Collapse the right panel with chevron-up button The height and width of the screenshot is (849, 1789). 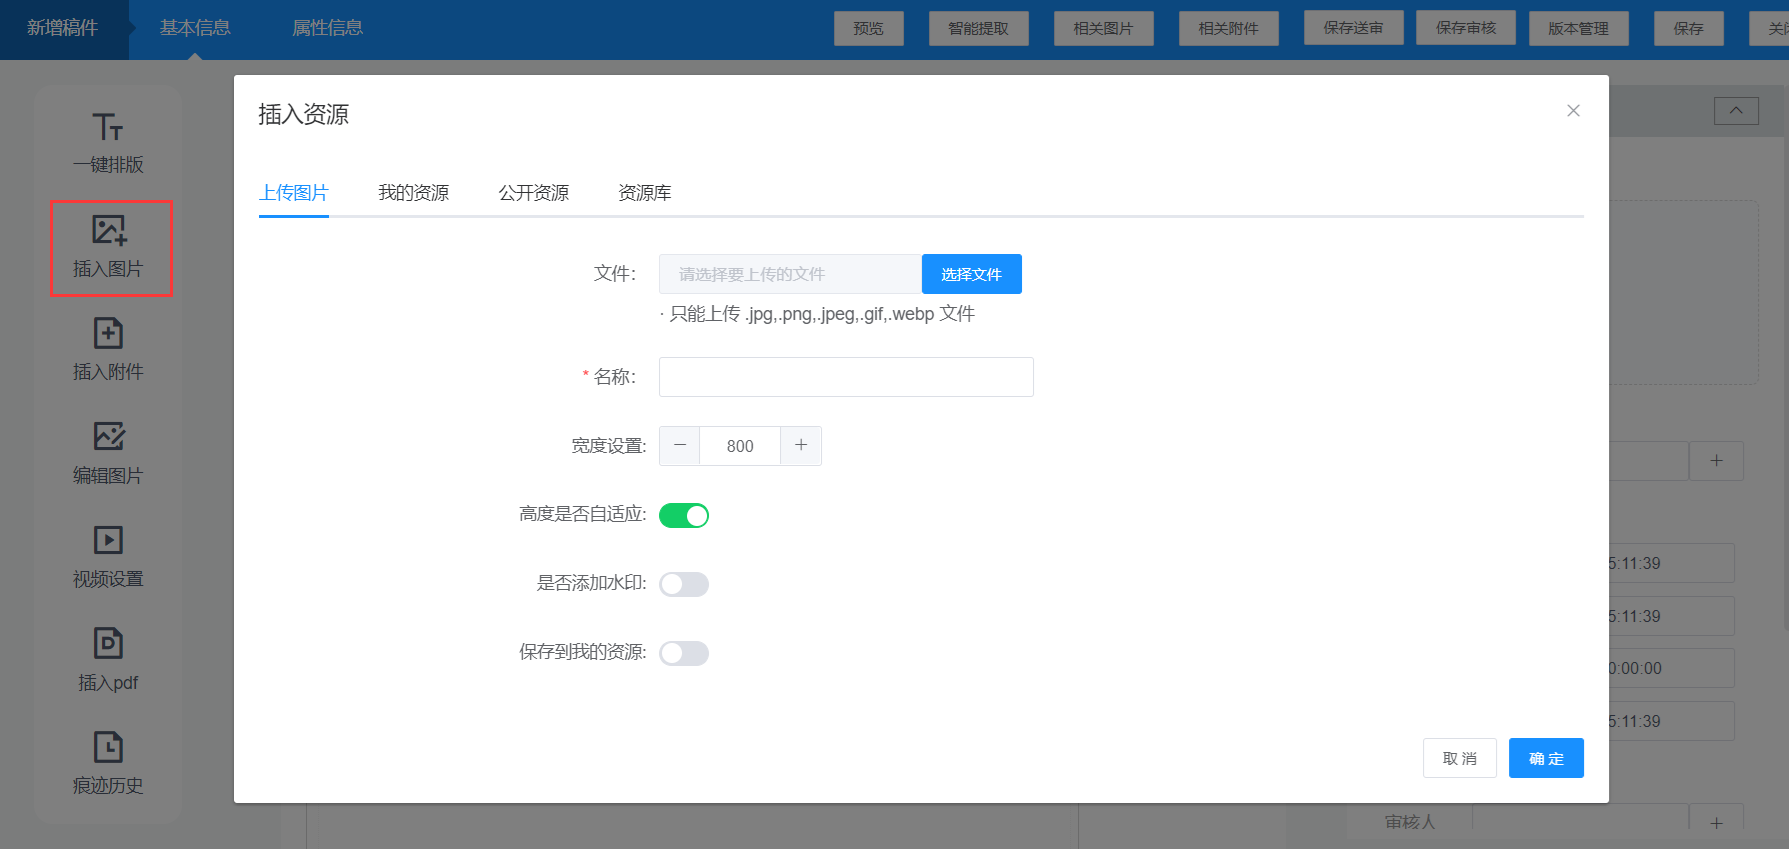click(x=1736, y=111)
